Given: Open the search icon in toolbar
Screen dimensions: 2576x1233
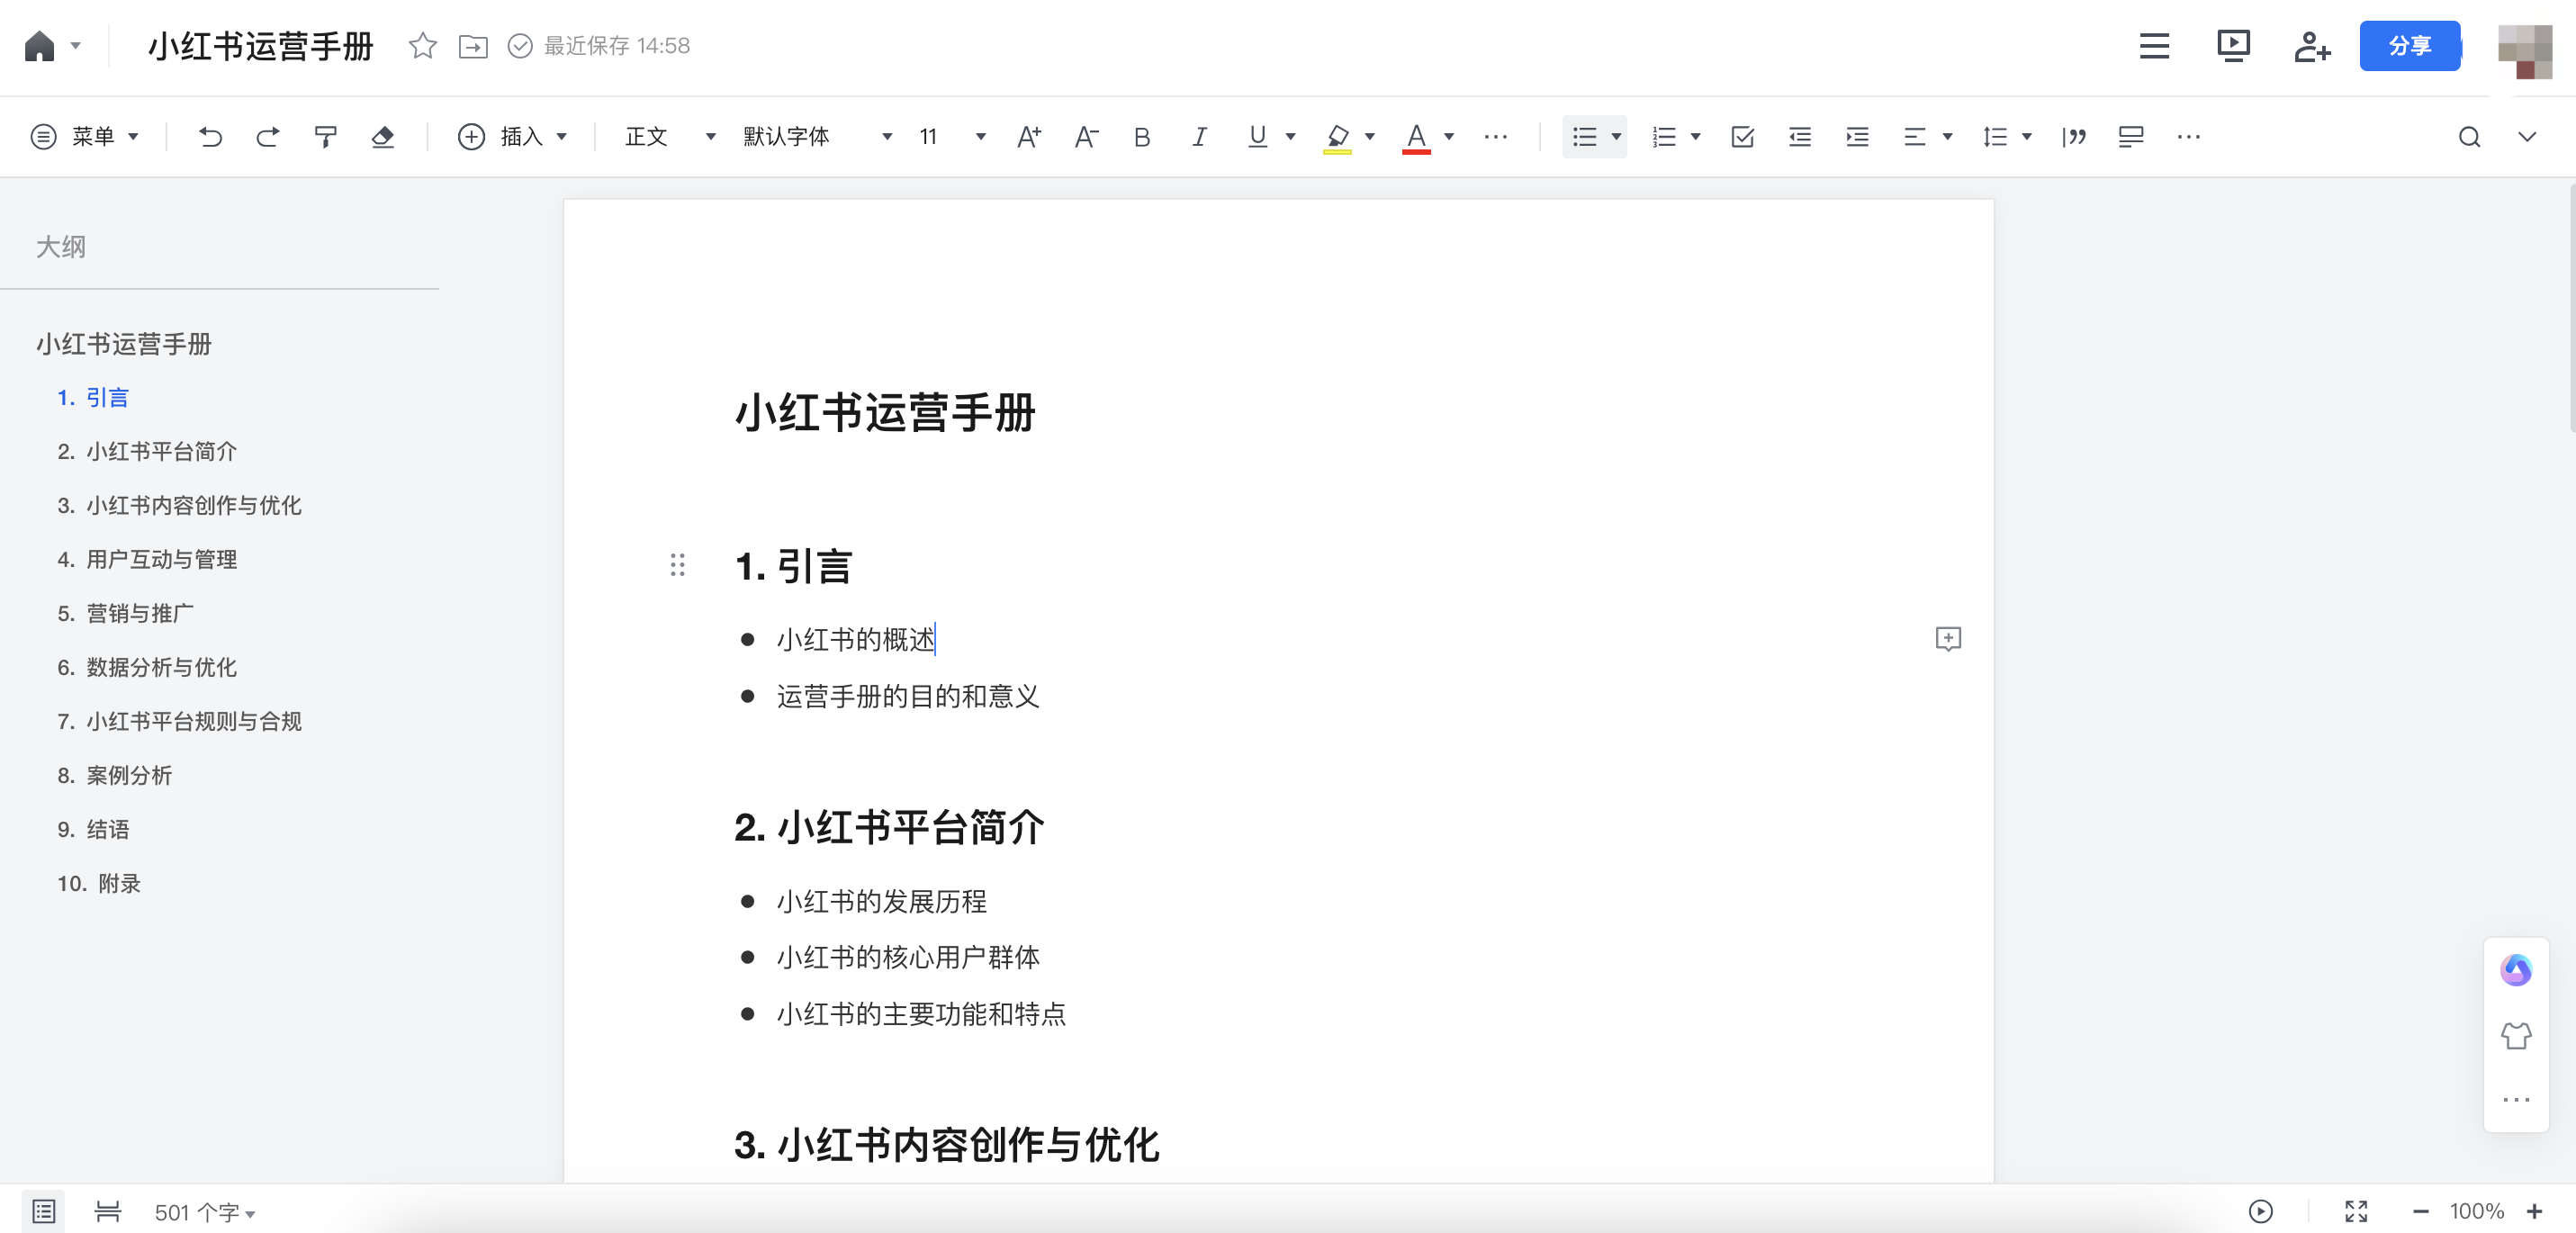Looking at the screenshot, I should [x=2469, y=137].
